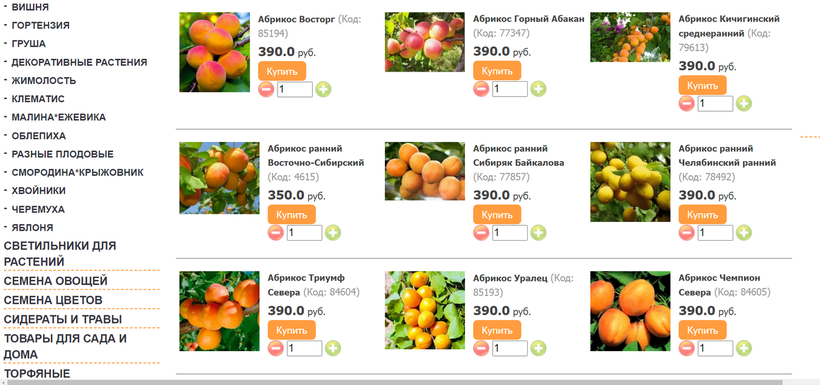The height and width of the screenshot is (385, 820).
Task: Open СВЕТИЛЬНИКИ ДЛЯ РАСТЕНИЙ section
Action: click(60, 253)
